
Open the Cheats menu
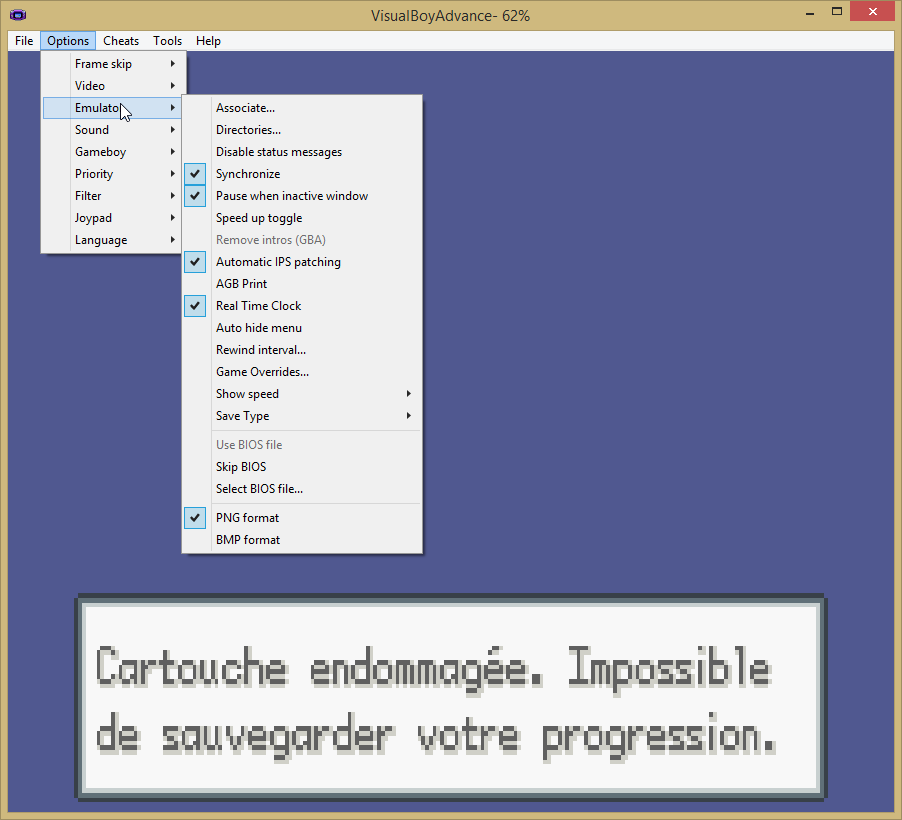coord(121,41)
